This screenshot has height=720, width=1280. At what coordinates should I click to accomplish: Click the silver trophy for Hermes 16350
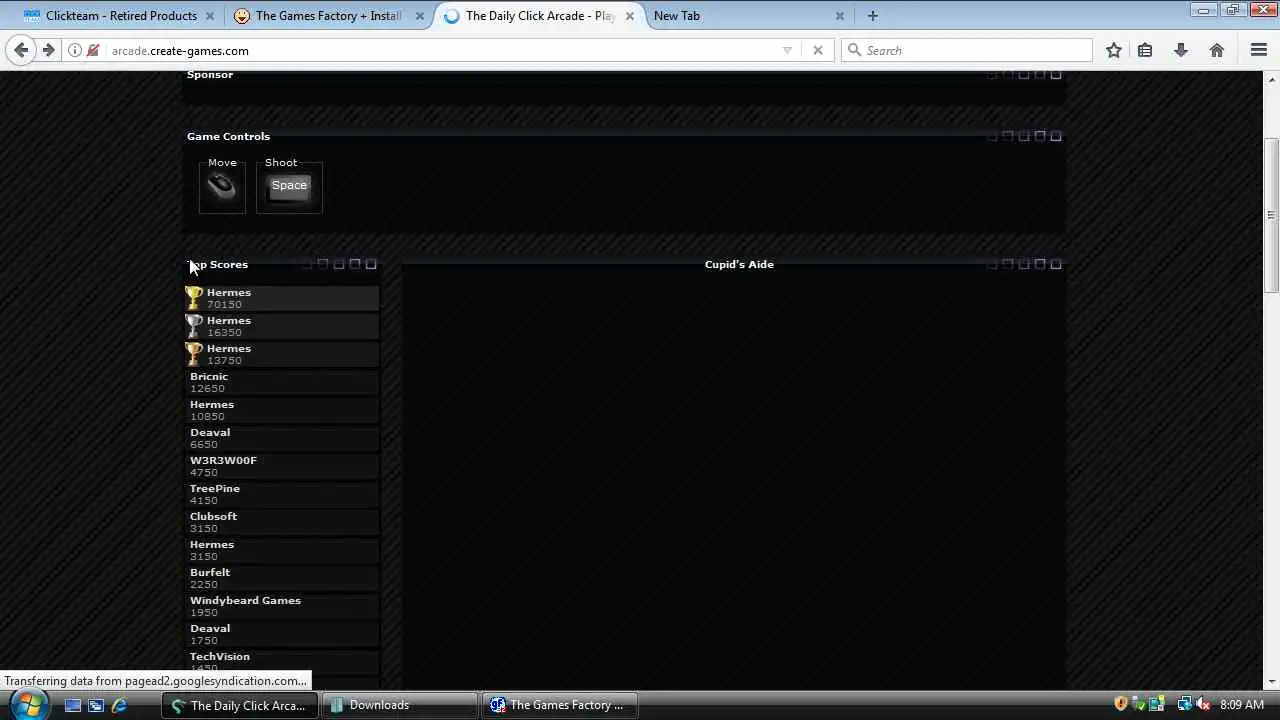coord(194,326)
